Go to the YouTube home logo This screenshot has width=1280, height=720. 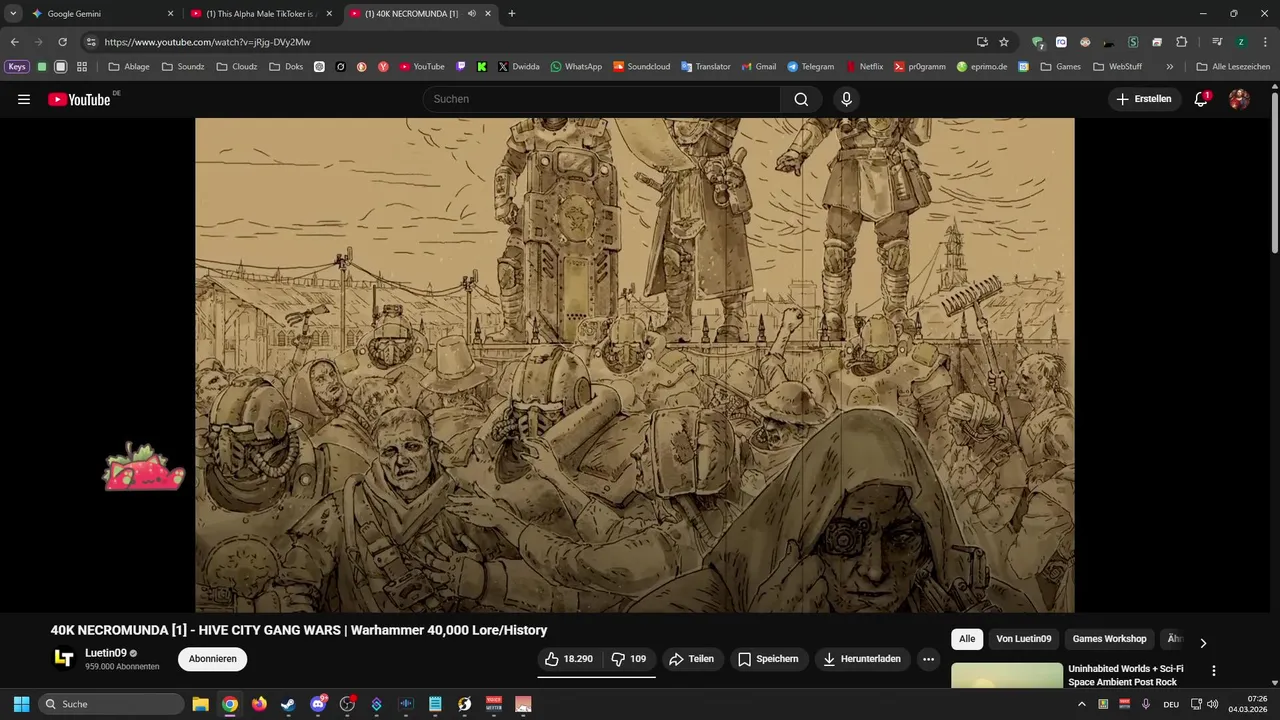pos(79,99)
